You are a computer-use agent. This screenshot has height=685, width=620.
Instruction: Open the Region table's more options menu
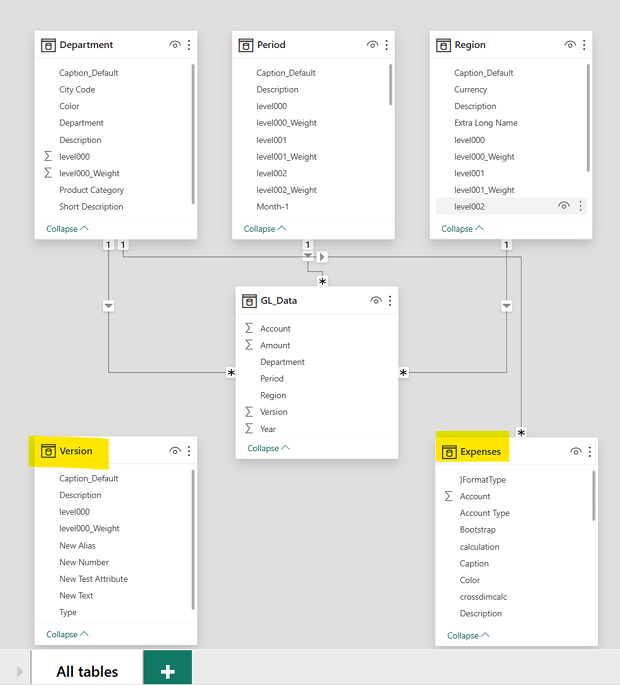click(584, 45)
